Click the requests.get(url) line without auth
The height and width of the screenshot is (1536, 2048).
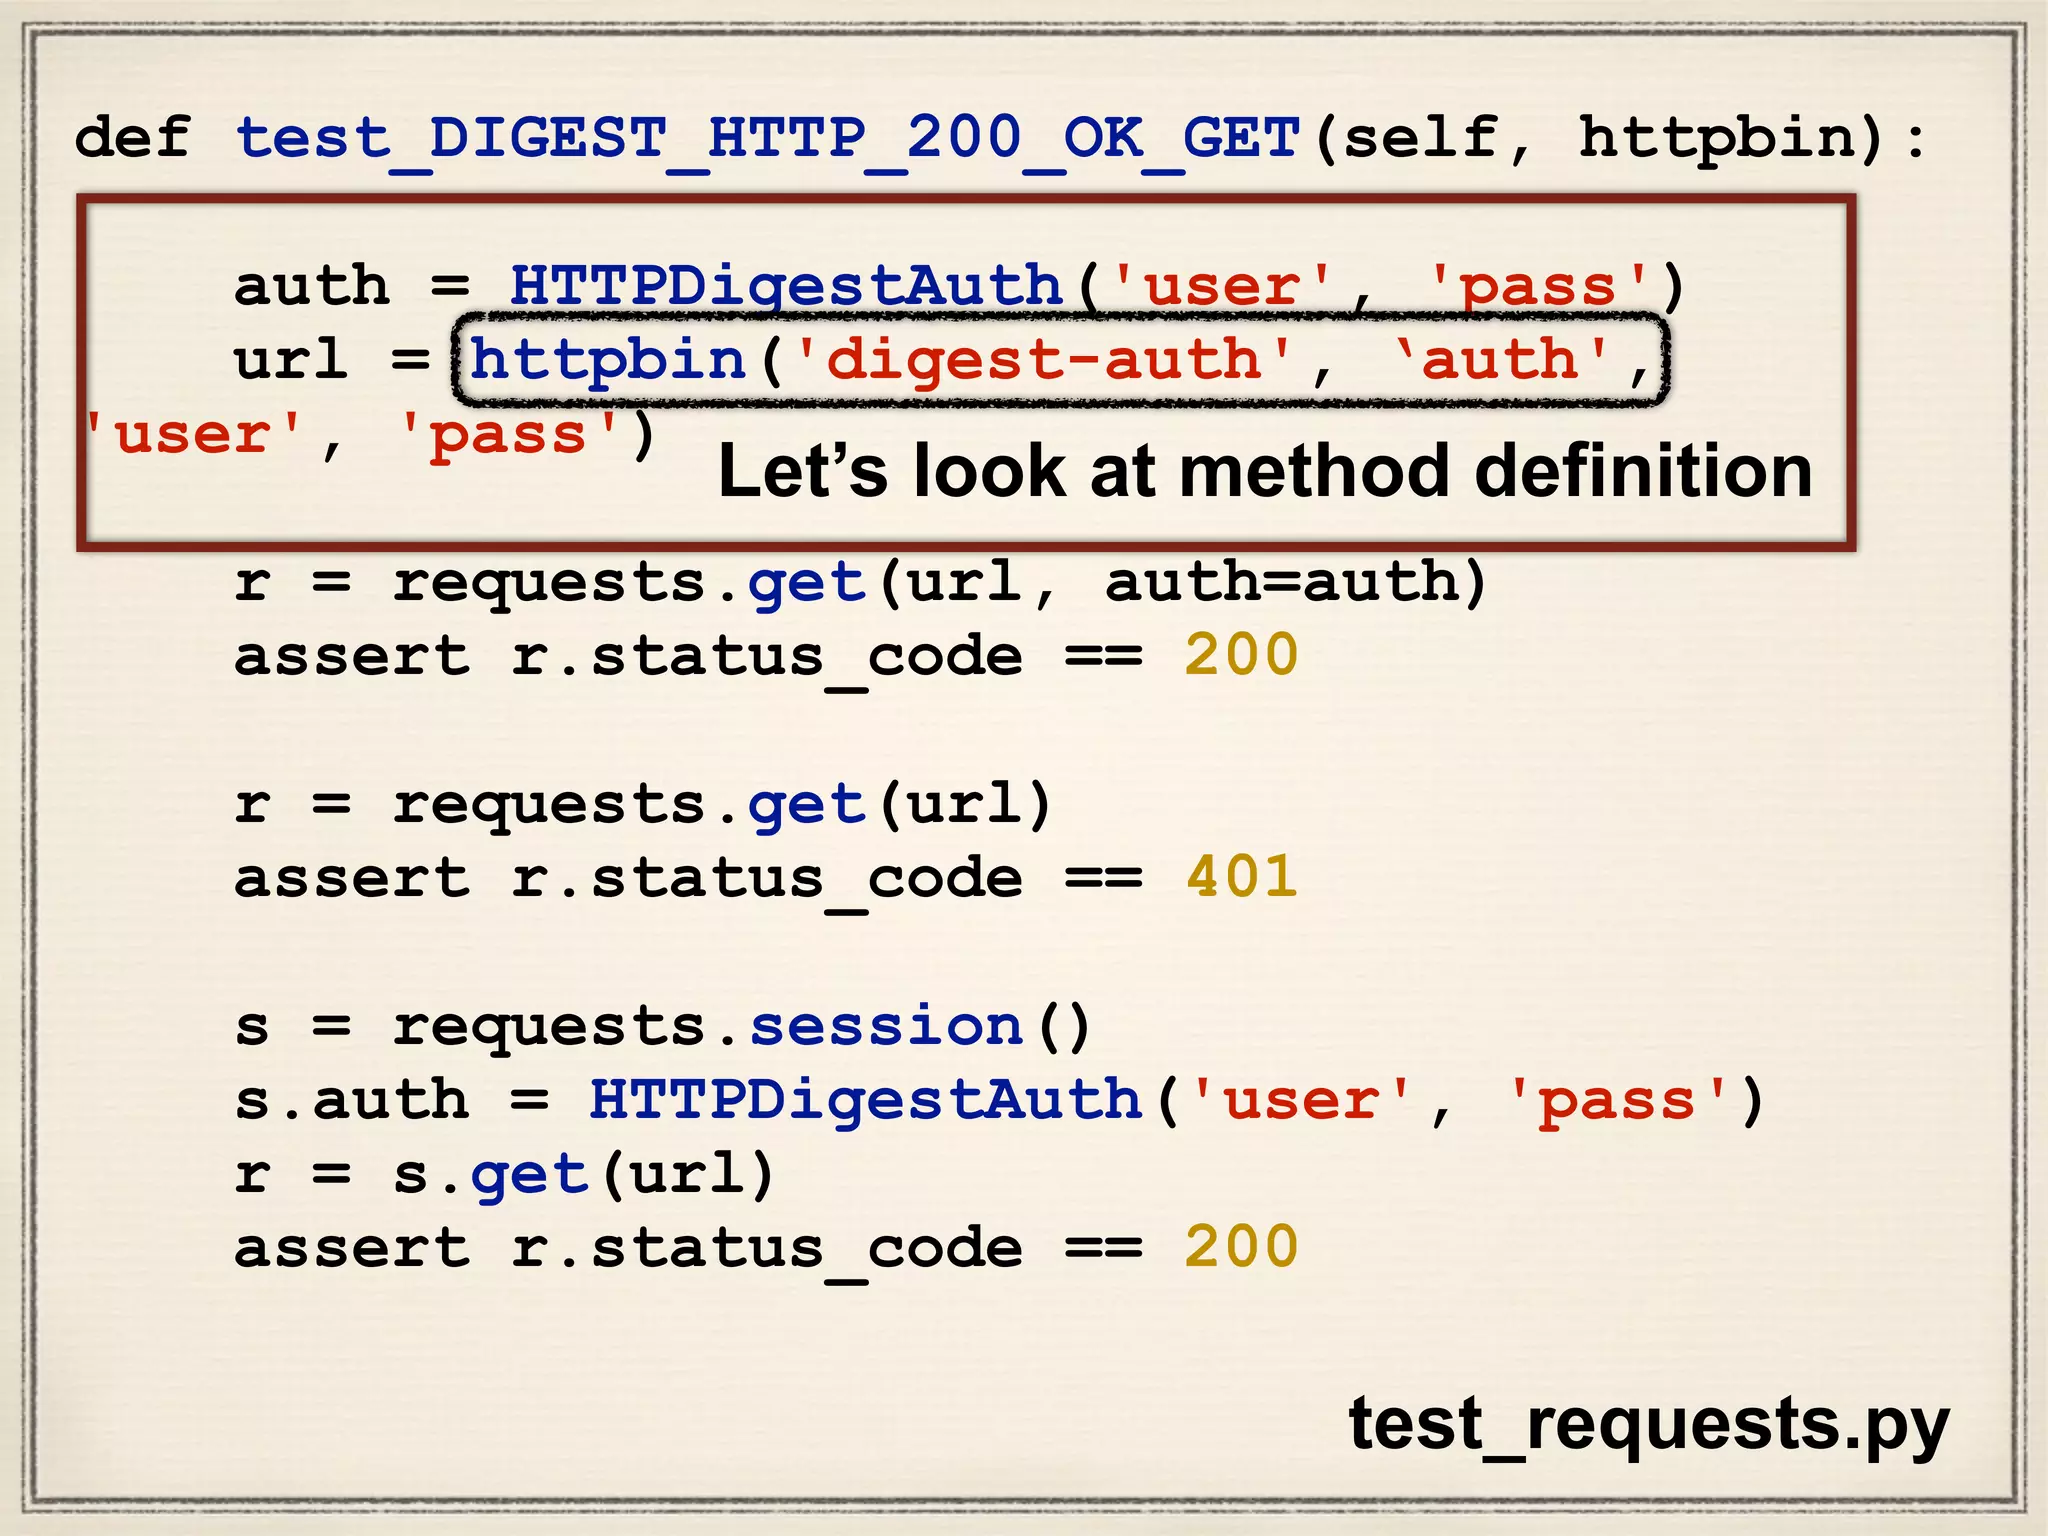(x=642, y=805)
